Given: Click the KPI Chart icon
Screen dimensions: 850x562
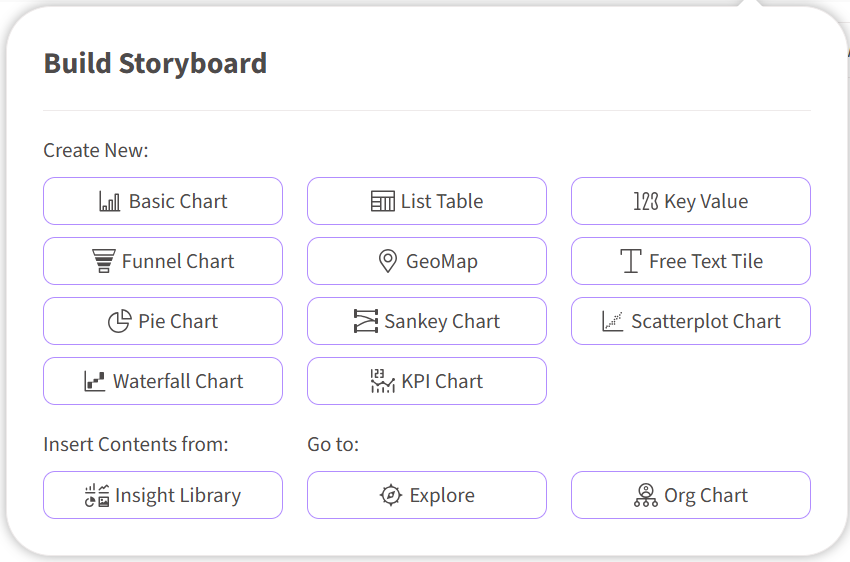Looking at the screenshot, I should 382,381.
